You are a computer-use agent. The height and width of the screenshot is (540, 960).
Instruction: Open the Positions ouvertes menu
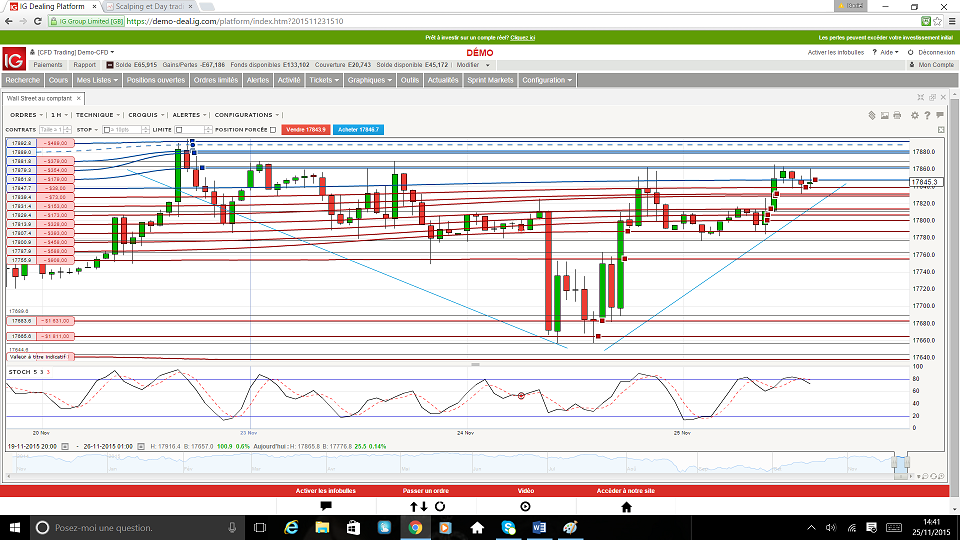156,80
